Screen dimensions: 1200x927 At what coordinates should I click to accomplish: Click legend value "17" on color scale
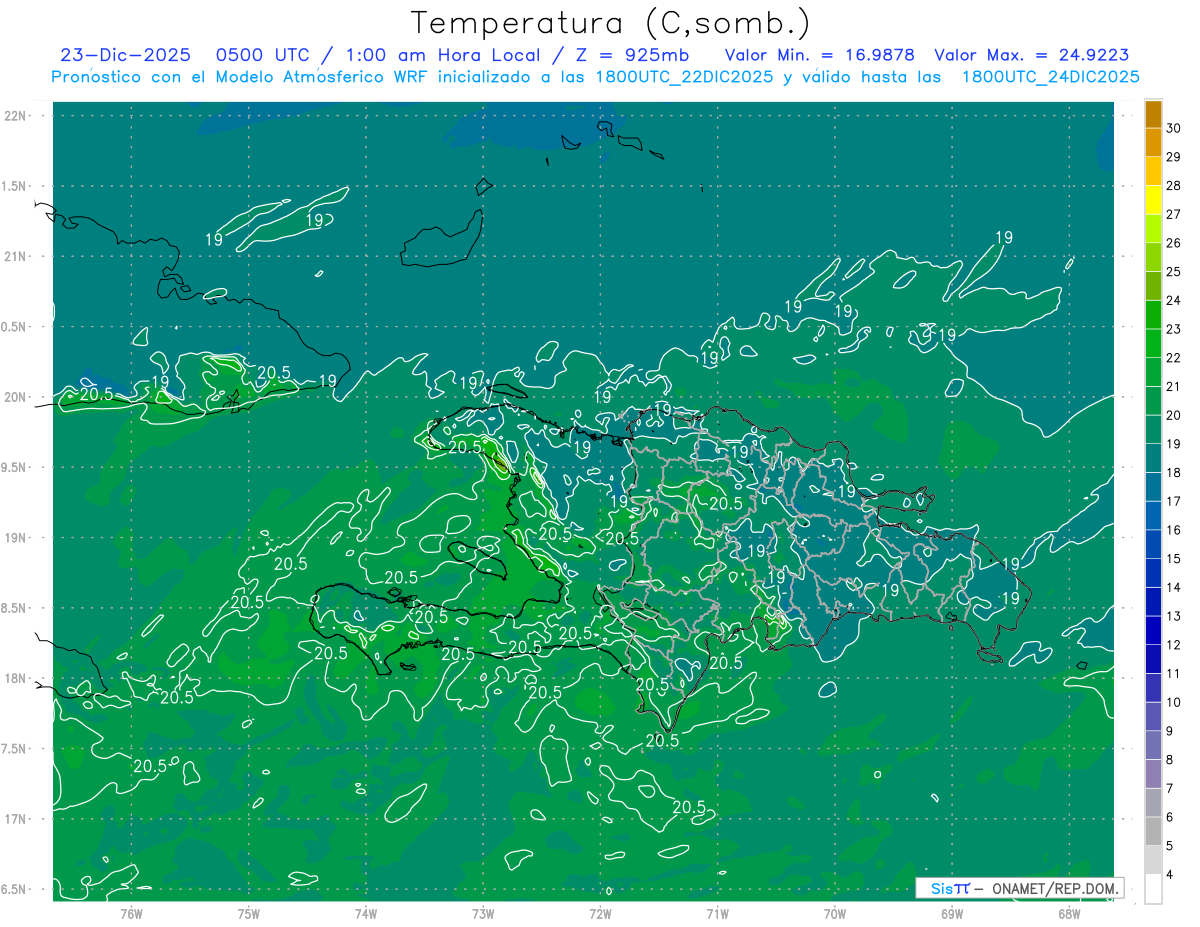(x=1174, y=502)
